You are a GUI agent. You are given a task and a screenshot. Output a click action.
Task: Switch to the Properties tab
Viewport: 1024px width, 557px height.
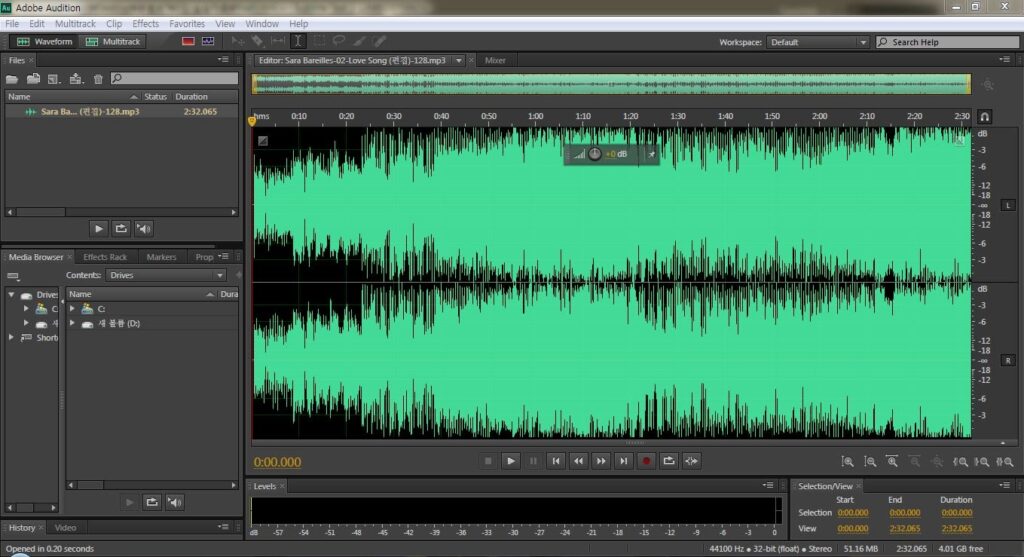[x=204, y=257]
